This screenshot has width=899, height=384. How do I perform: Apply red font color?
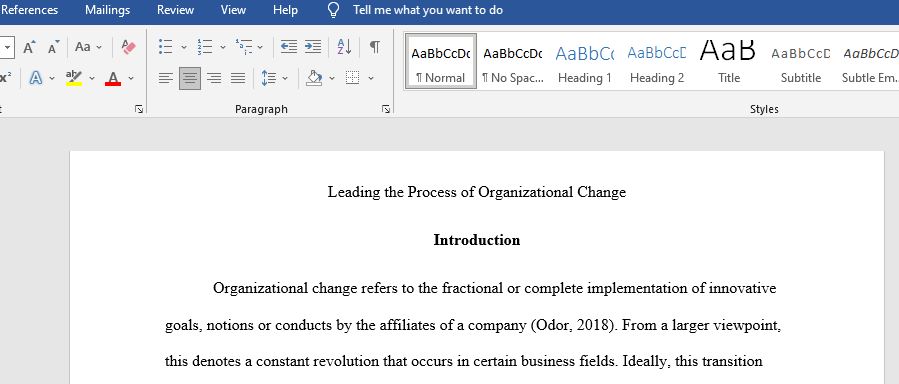click(x=113, y=78)
